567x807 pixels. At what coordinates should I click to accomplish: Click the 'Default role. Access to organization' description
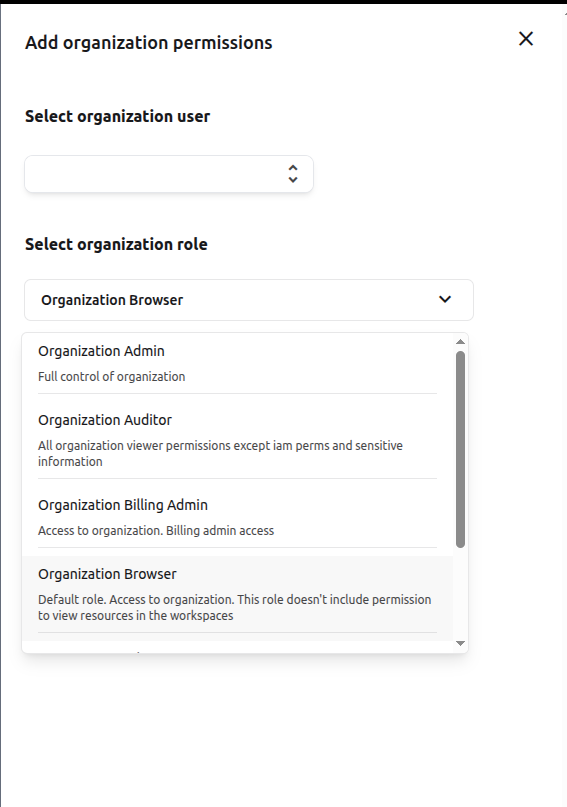pos(235,607)
